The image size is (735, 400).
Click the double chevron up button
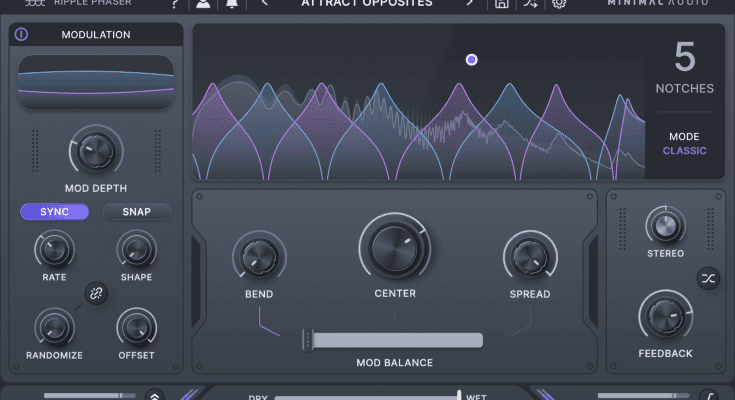pos(155,395)
